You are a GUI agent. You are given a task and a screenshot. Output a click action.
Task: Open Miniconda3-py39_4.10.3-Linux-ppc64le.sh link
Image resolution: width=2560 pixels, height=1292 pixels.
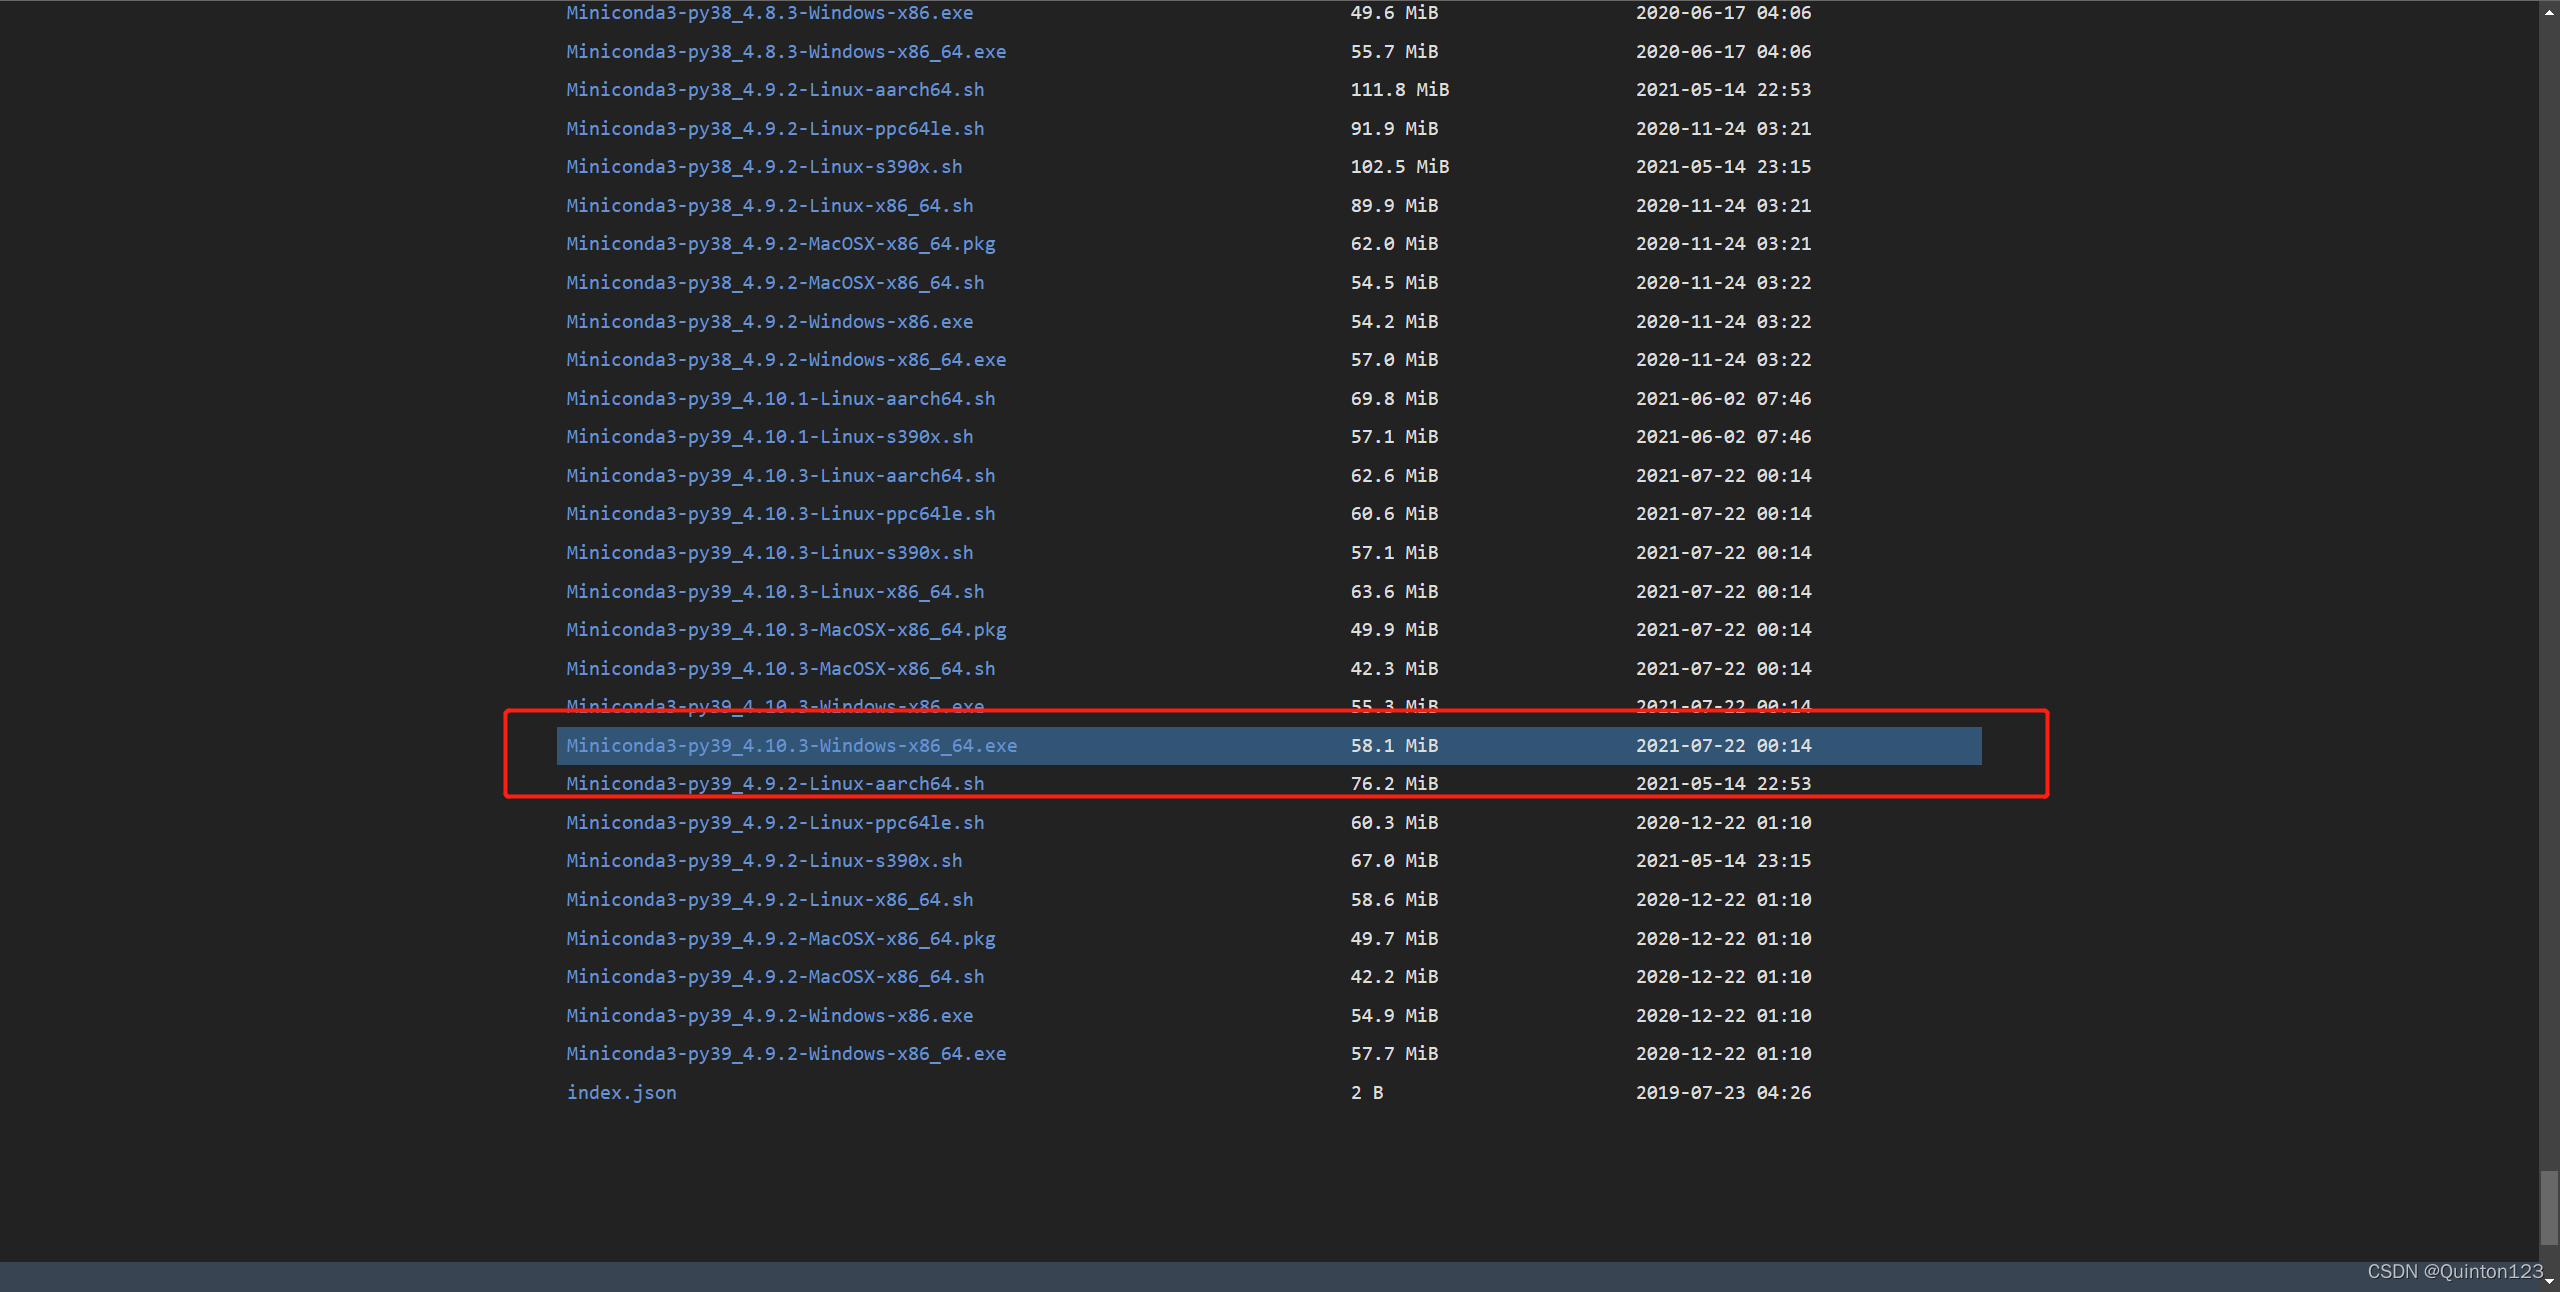(x=780, y=514)
